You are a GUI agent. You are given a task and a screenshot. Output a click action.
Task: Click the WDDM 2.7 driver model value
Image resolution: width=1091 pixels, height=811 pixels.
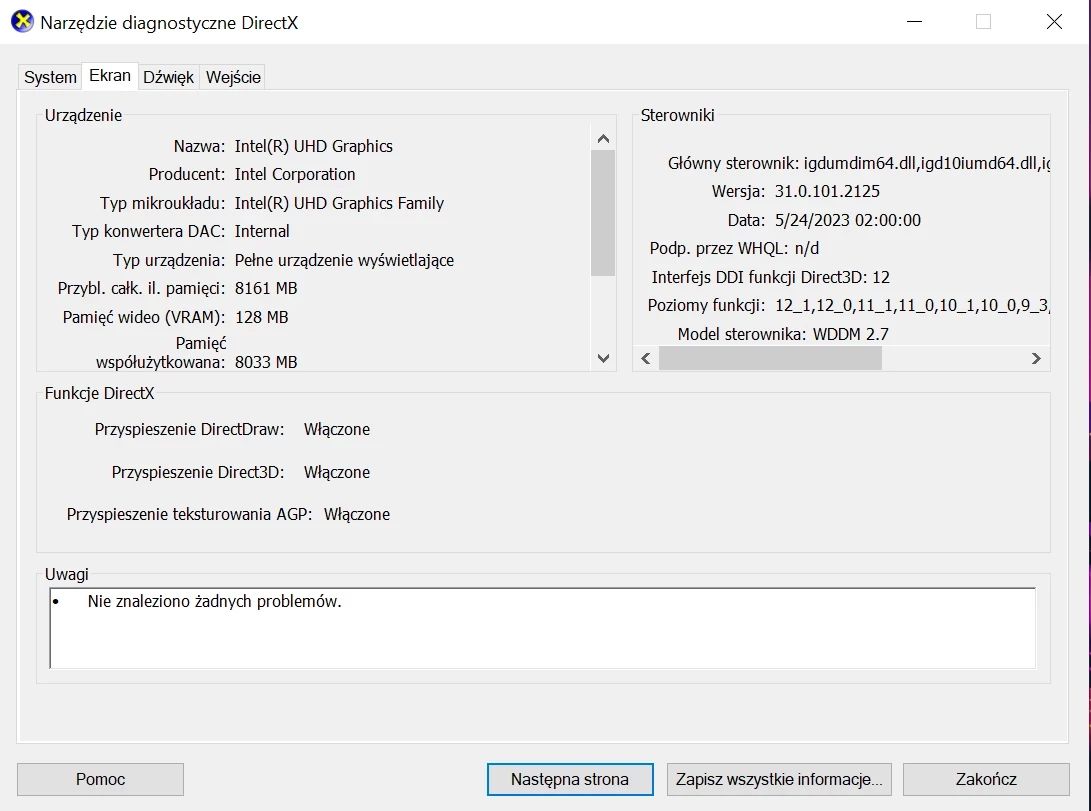pyautogui.click(x=850, y=334)
